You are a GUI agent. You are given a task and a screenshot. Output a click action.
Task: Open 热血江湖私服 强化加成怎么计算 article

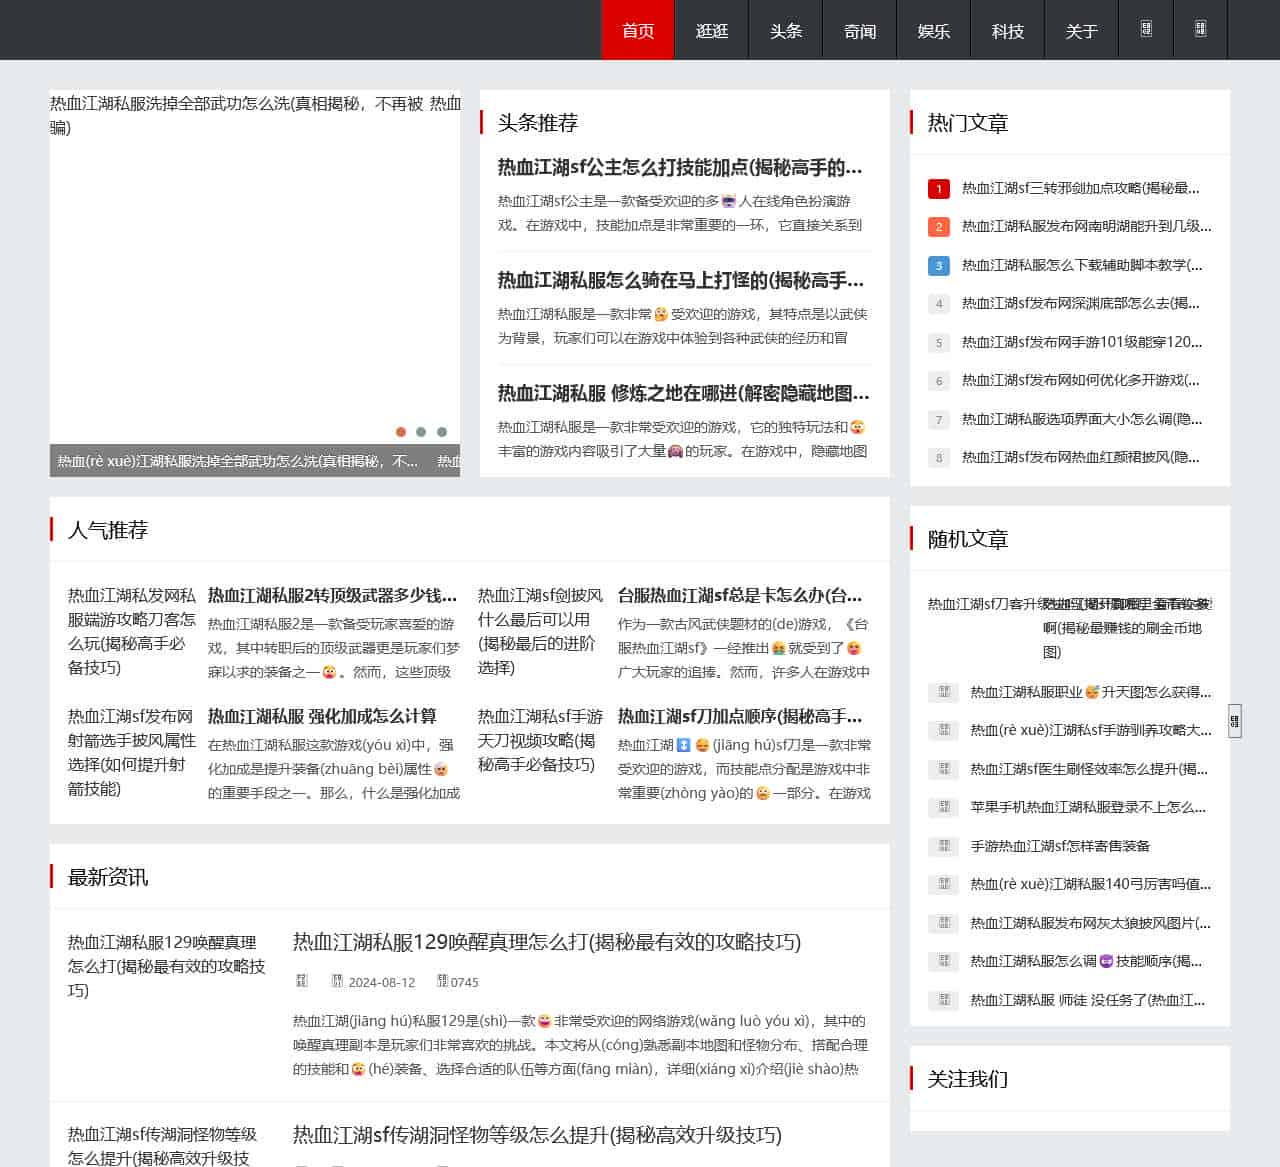(x=322, y=716)
